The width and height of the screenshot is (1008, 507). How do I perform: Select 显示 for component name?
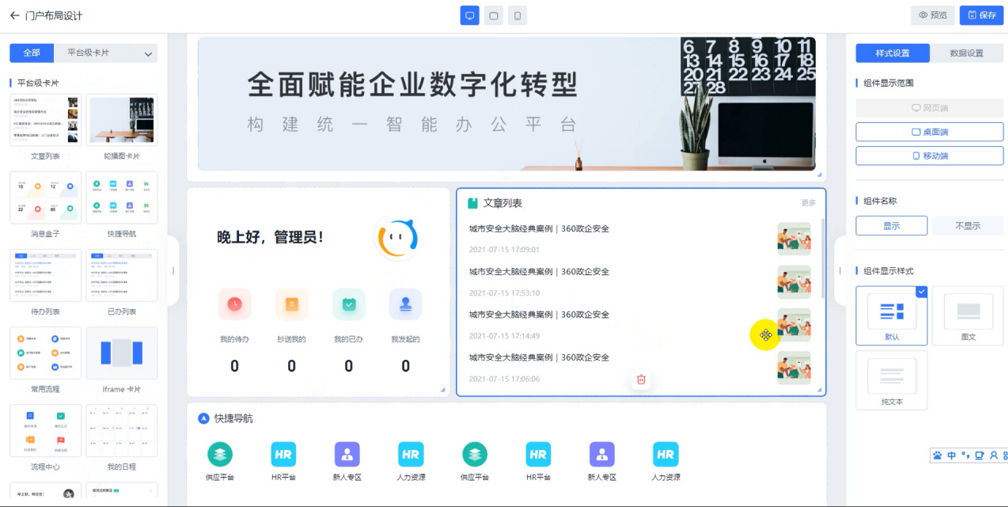point(892,226)
